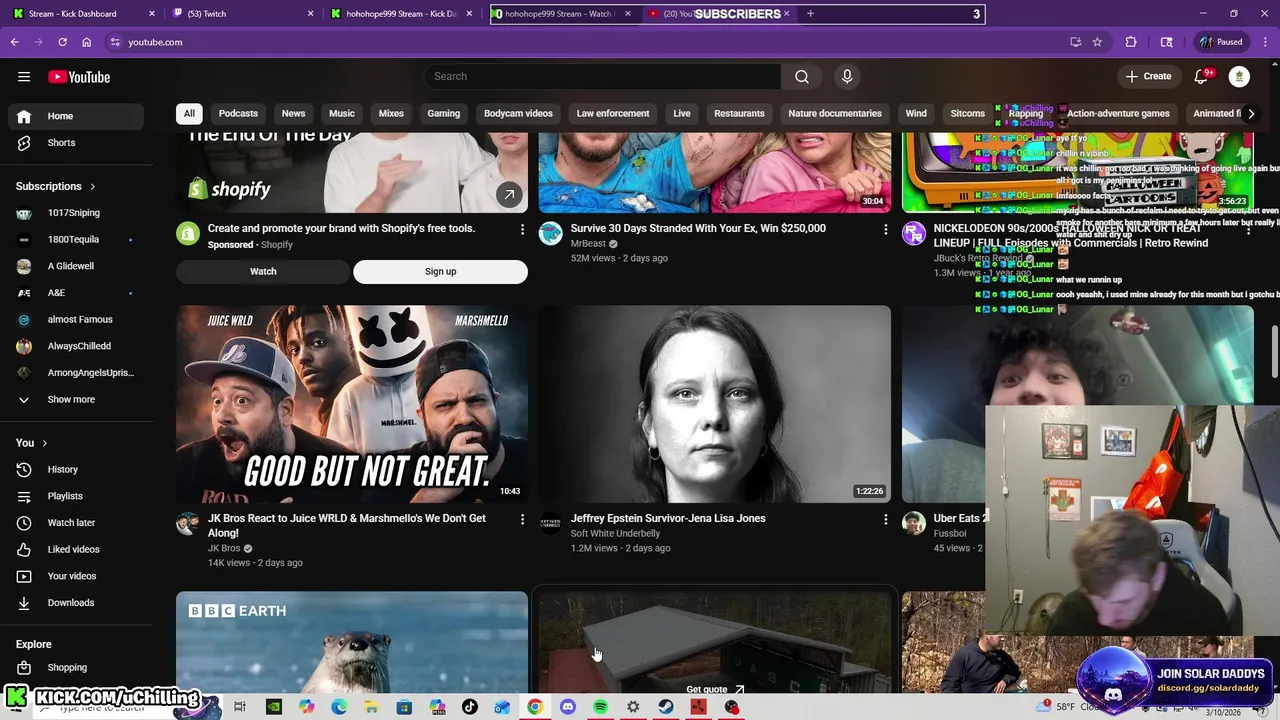Open JK Bros channel name link
The width and height of the screenshot is (1280, 720).
pyautogui.click(x=224, y=549)
